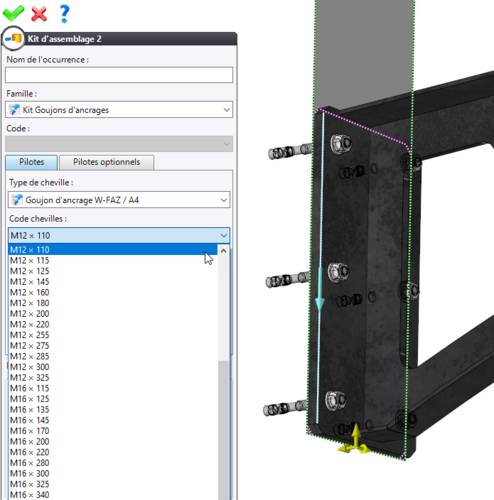494x500 pixels.
Task: Open the Pilotes optionnels tab
Action: [107, 162]
